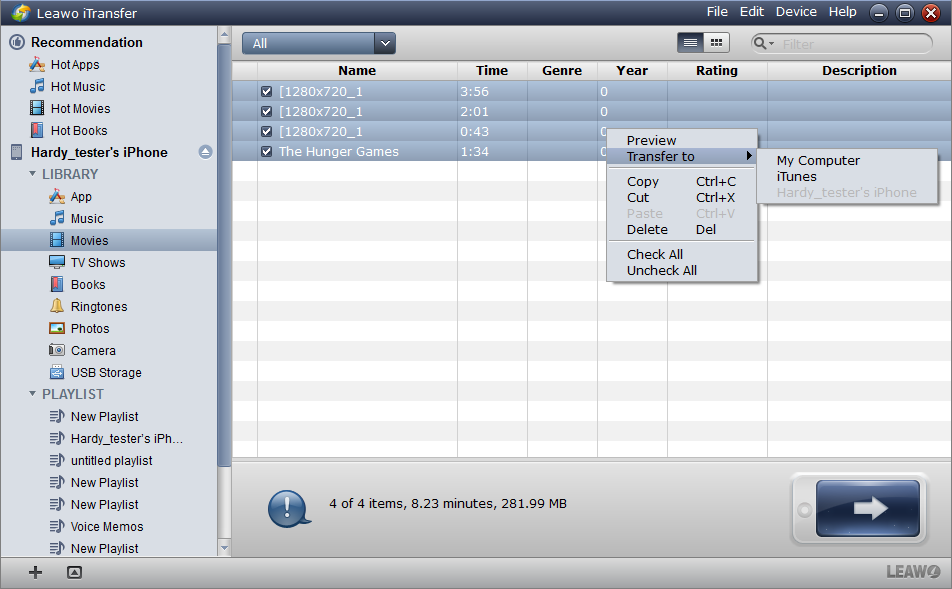This screenshot has width=952, height=589.
Task: Click the sidebar scrollbar up arrow
Action: [x=224, y=35]
